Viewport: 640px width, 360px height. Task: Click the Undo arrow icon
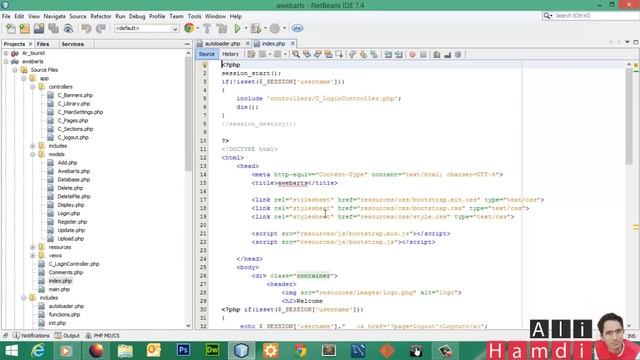point(86,29)
